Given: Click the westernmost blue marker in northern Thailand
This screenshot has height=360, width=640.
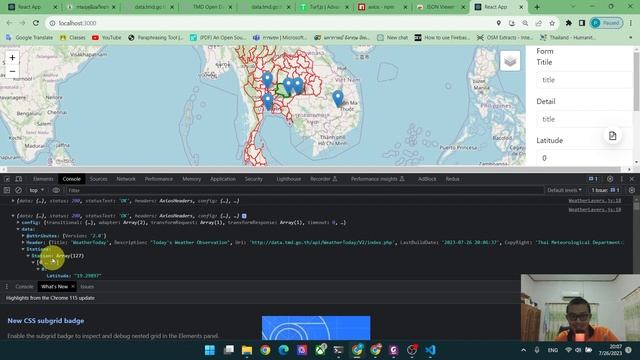Looking at the screenshot, I should click(267, 80).
